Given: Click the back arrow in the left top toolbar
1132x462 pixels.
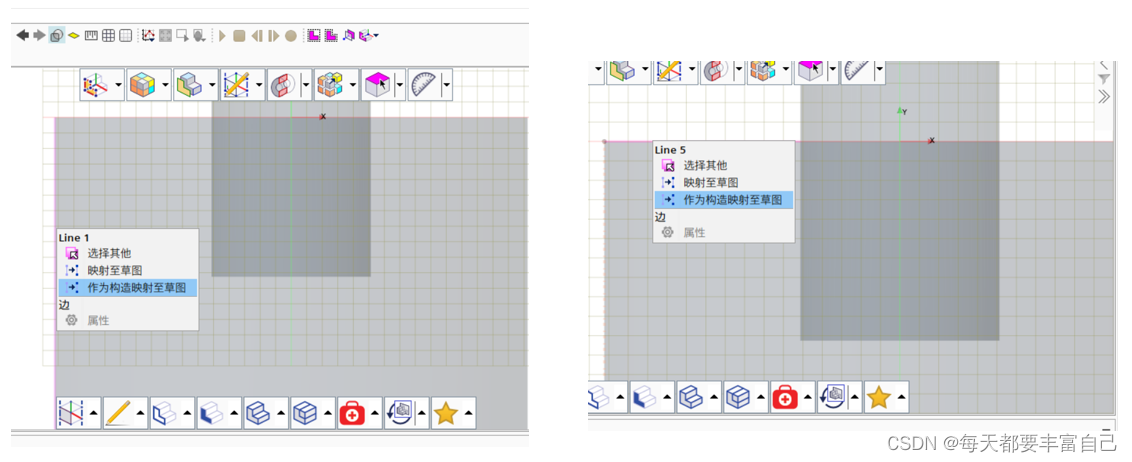Looking at the screenshot, I should (x=22, y=35).
